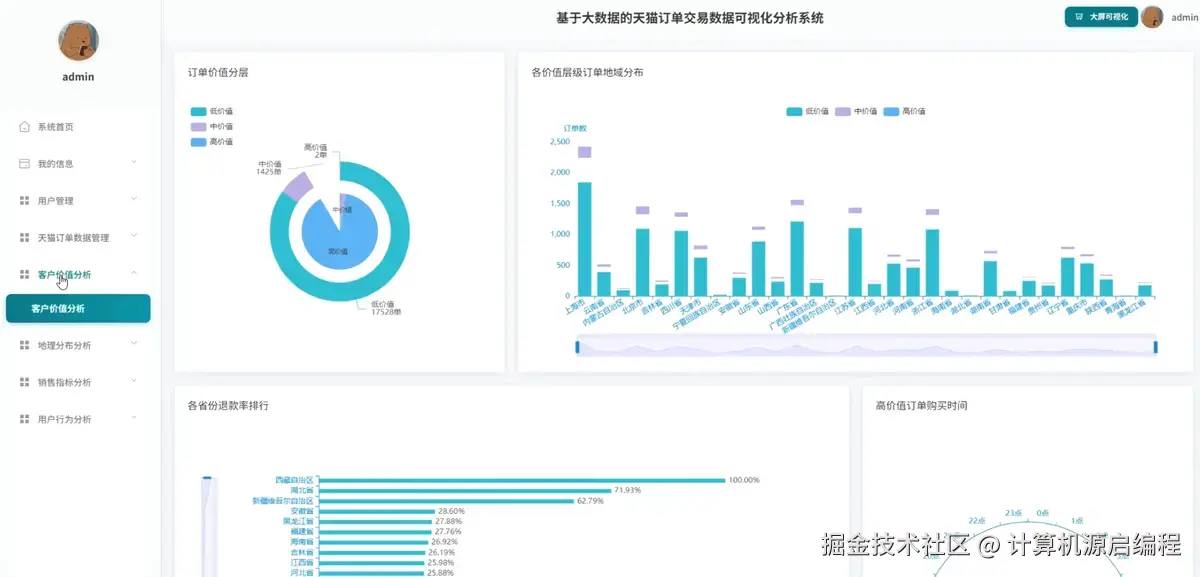Click the right handle of bar chart zoom slider

tap(1156, 347)
